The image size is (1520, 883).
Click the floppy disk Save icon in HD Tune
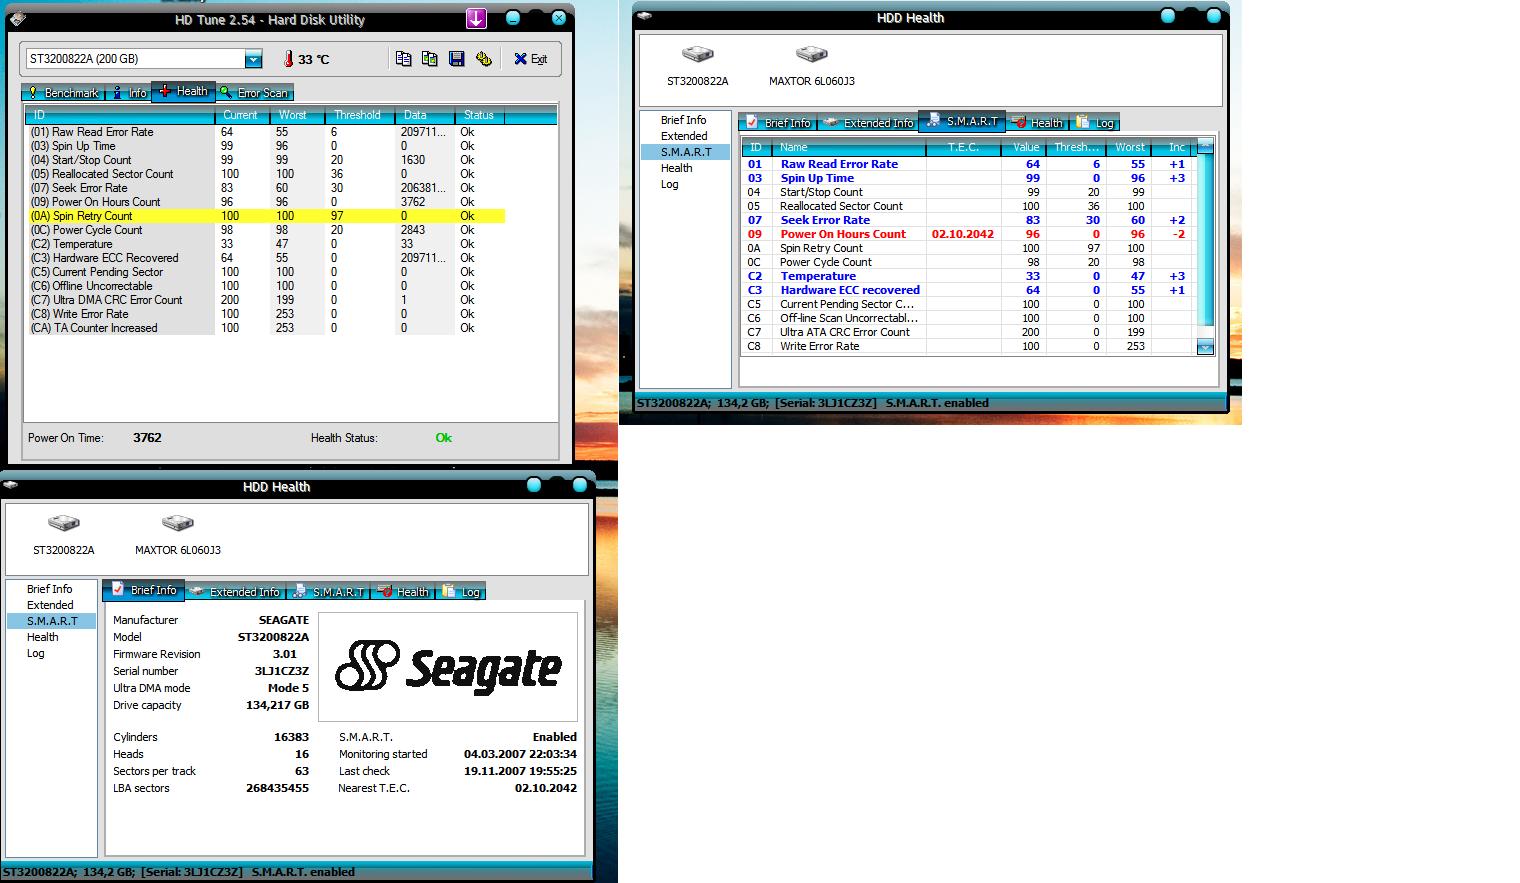[457, 59]
